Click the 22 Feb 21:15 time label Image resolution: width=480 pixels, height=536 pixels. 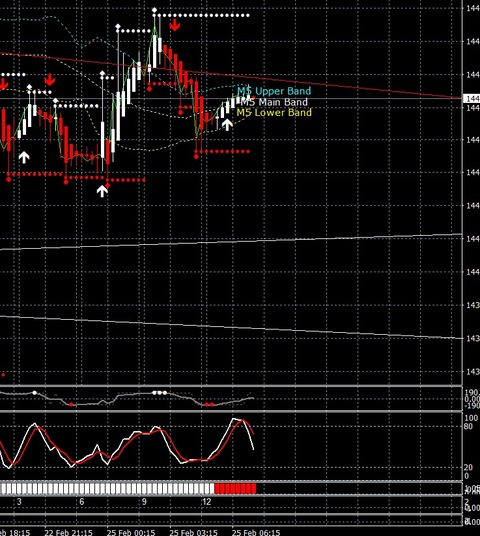68,532
